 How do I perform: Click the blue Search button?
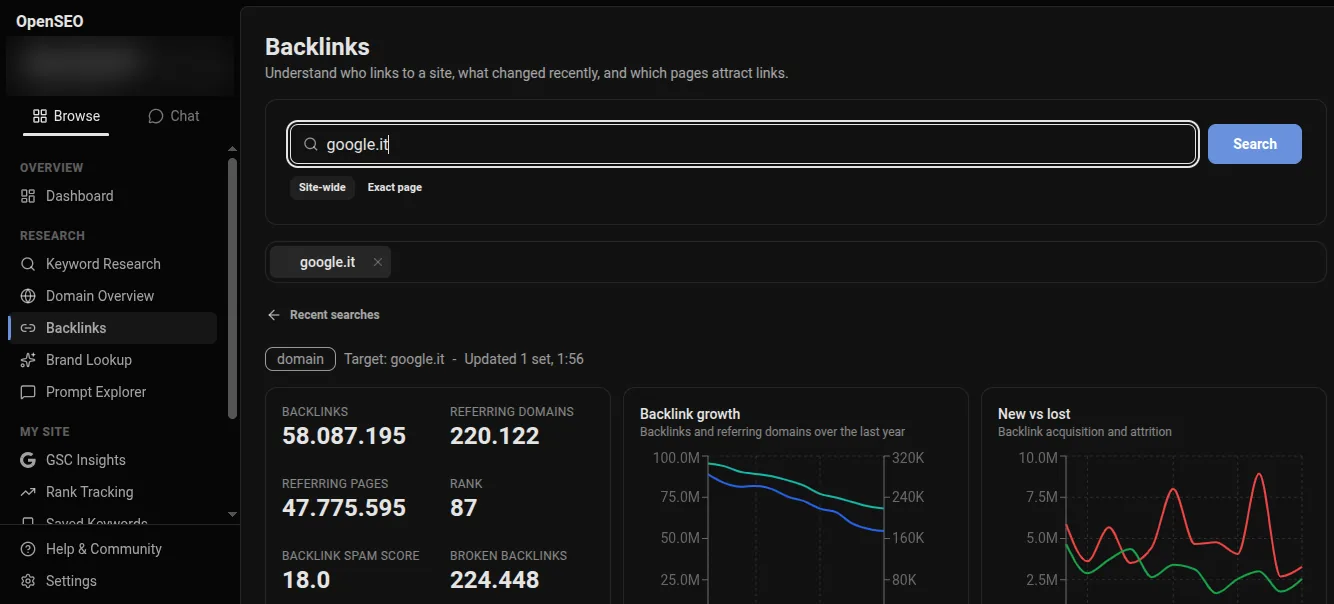[x=1255, y=144]
